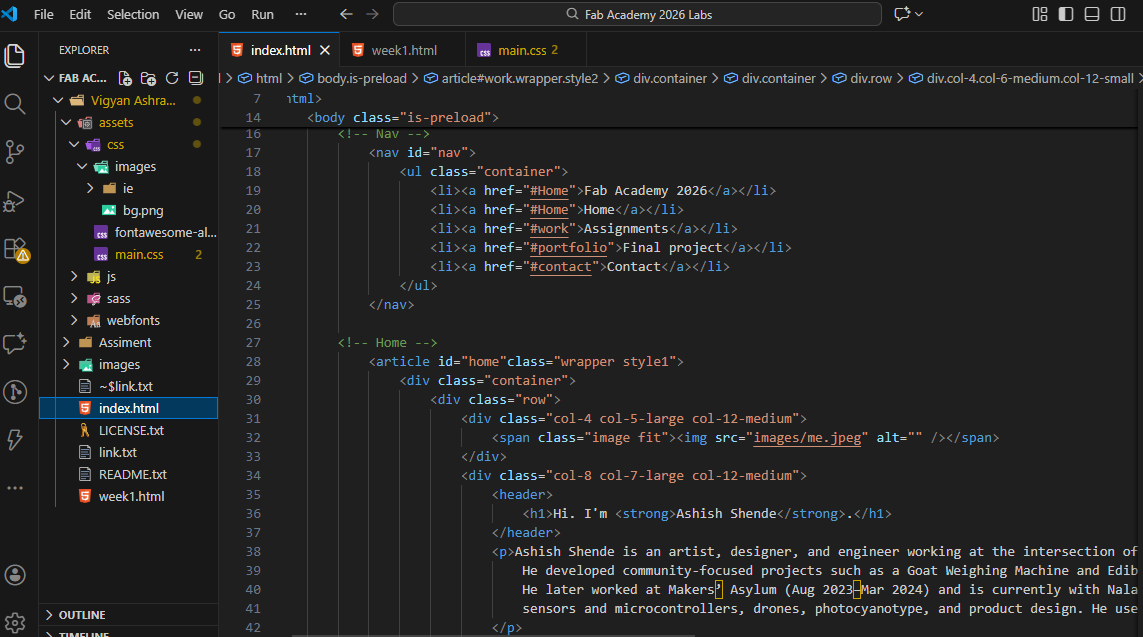Toggle the bottom panel visibility
The height and width of the screenshot is (637, 1143).
point(1092,14)
